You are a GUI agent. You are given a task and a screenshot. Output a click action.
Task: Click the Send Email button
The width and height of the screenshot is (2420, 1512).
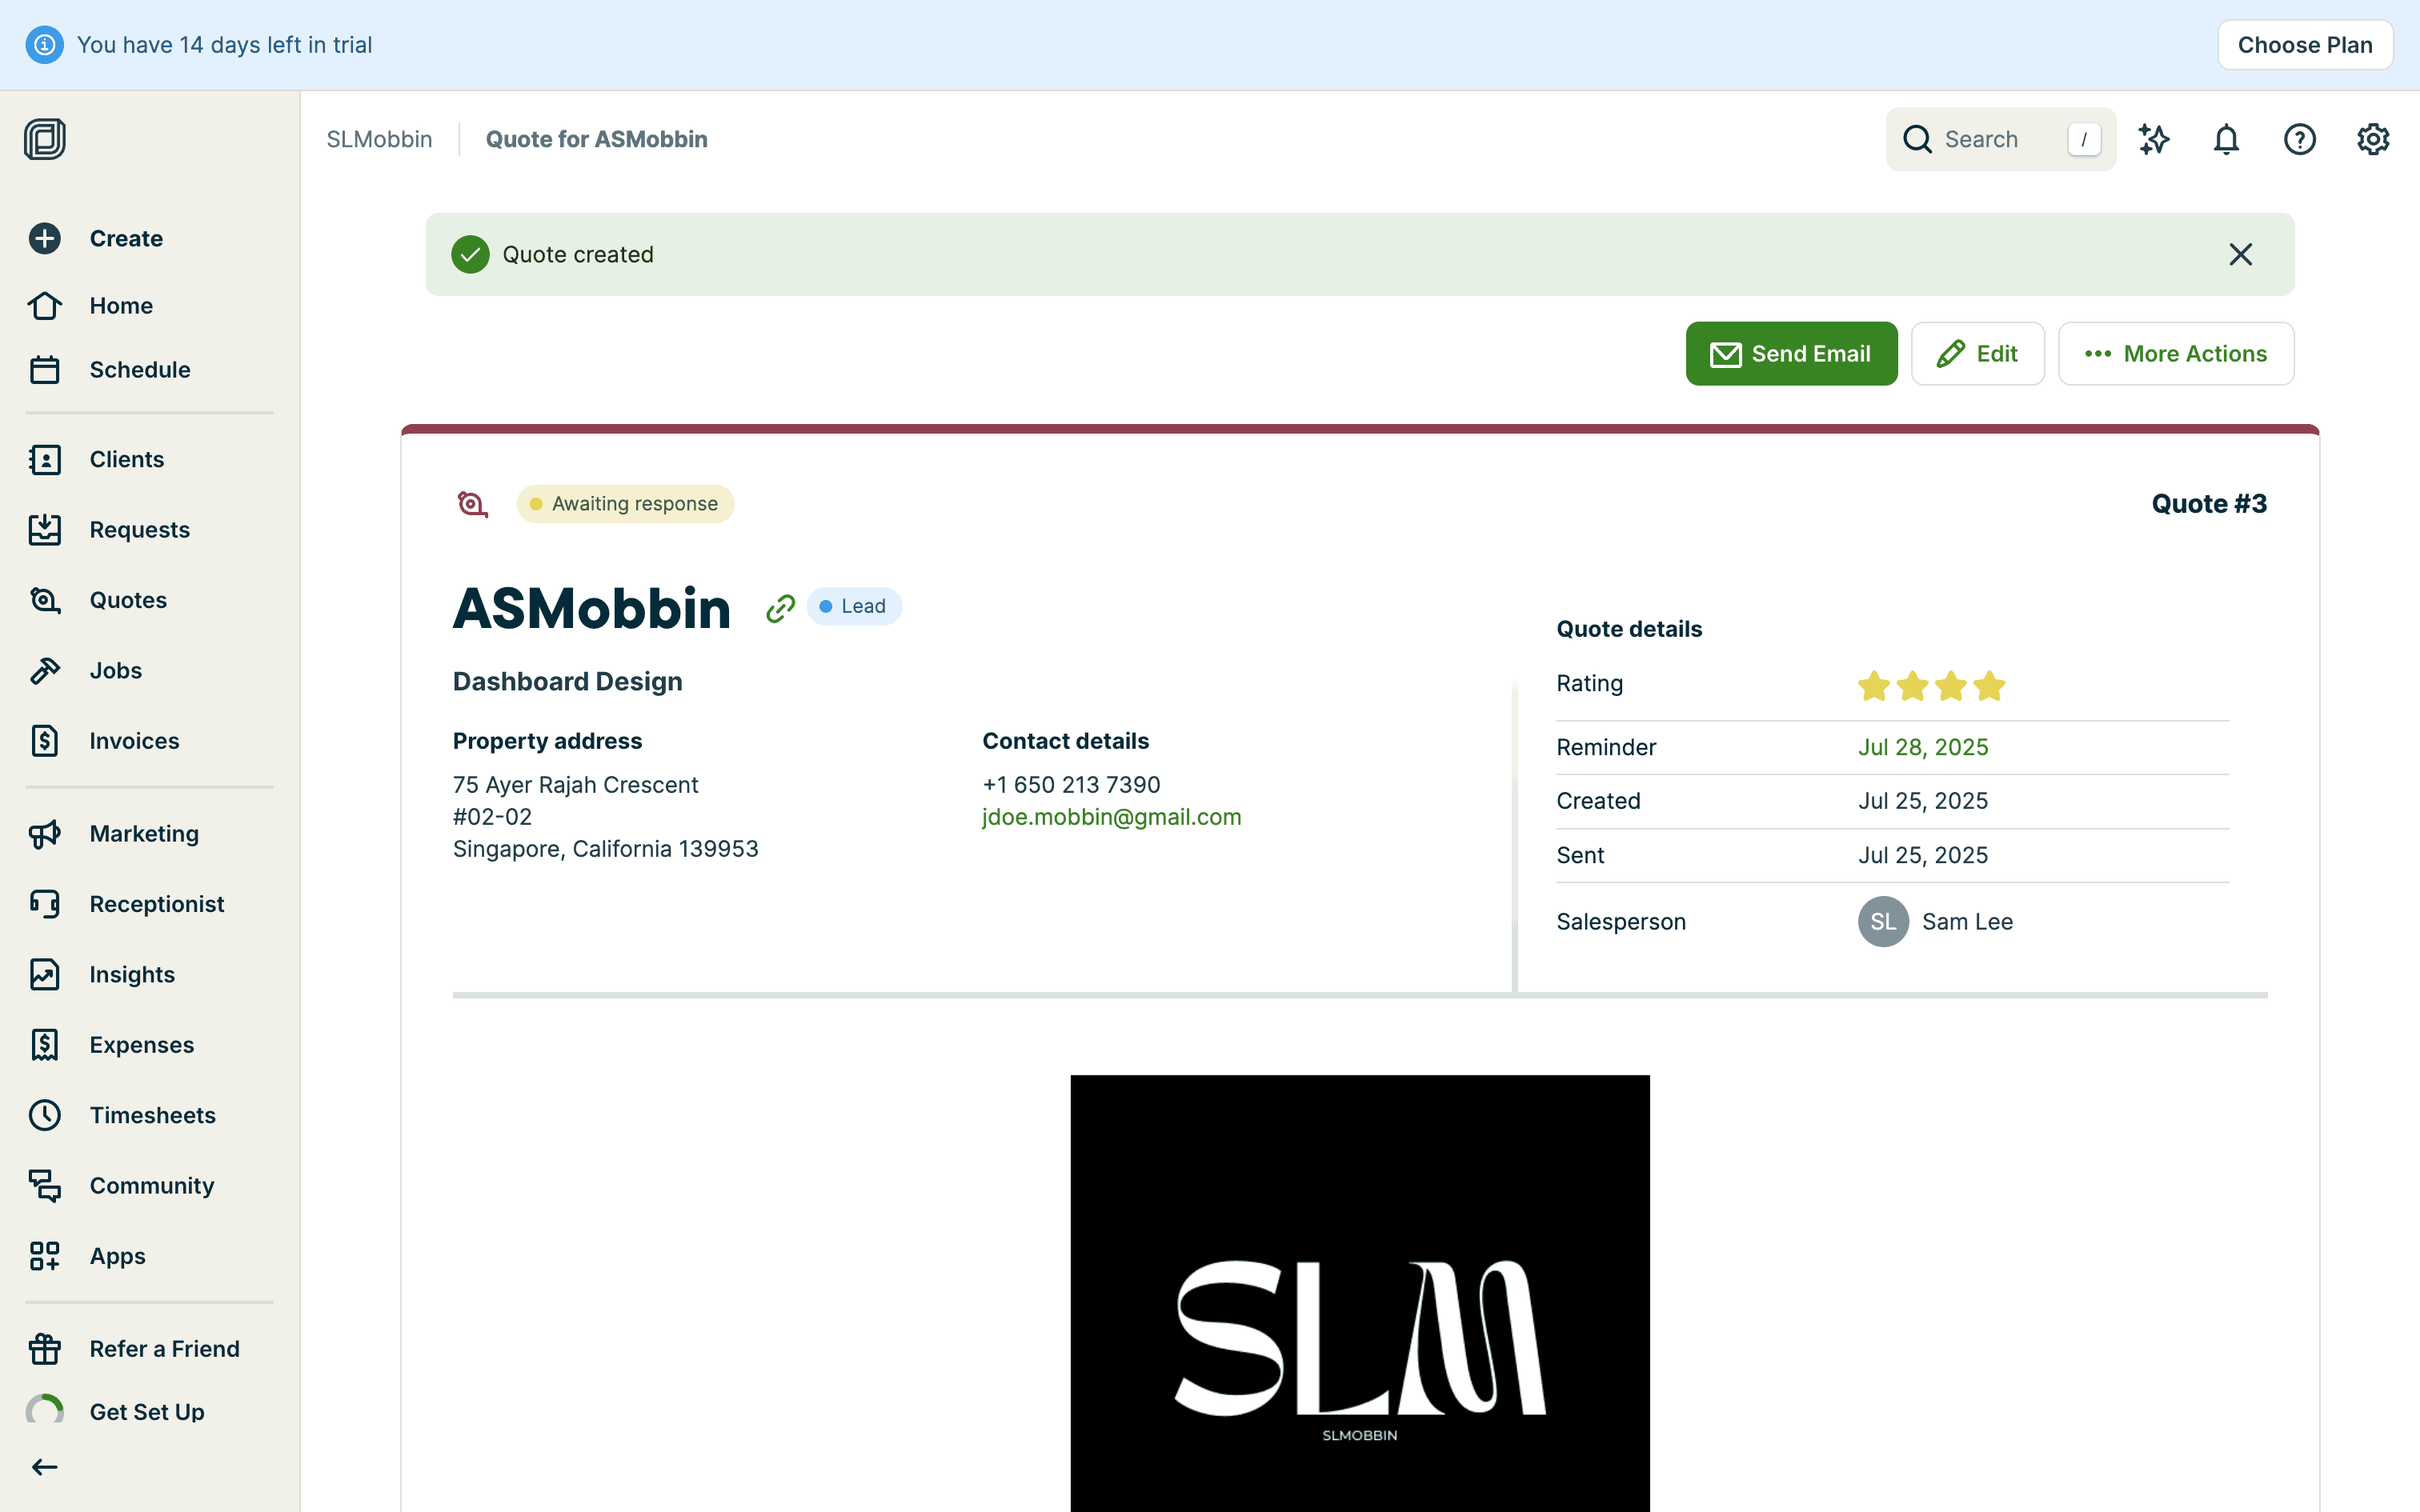(x=1791, y=354)
